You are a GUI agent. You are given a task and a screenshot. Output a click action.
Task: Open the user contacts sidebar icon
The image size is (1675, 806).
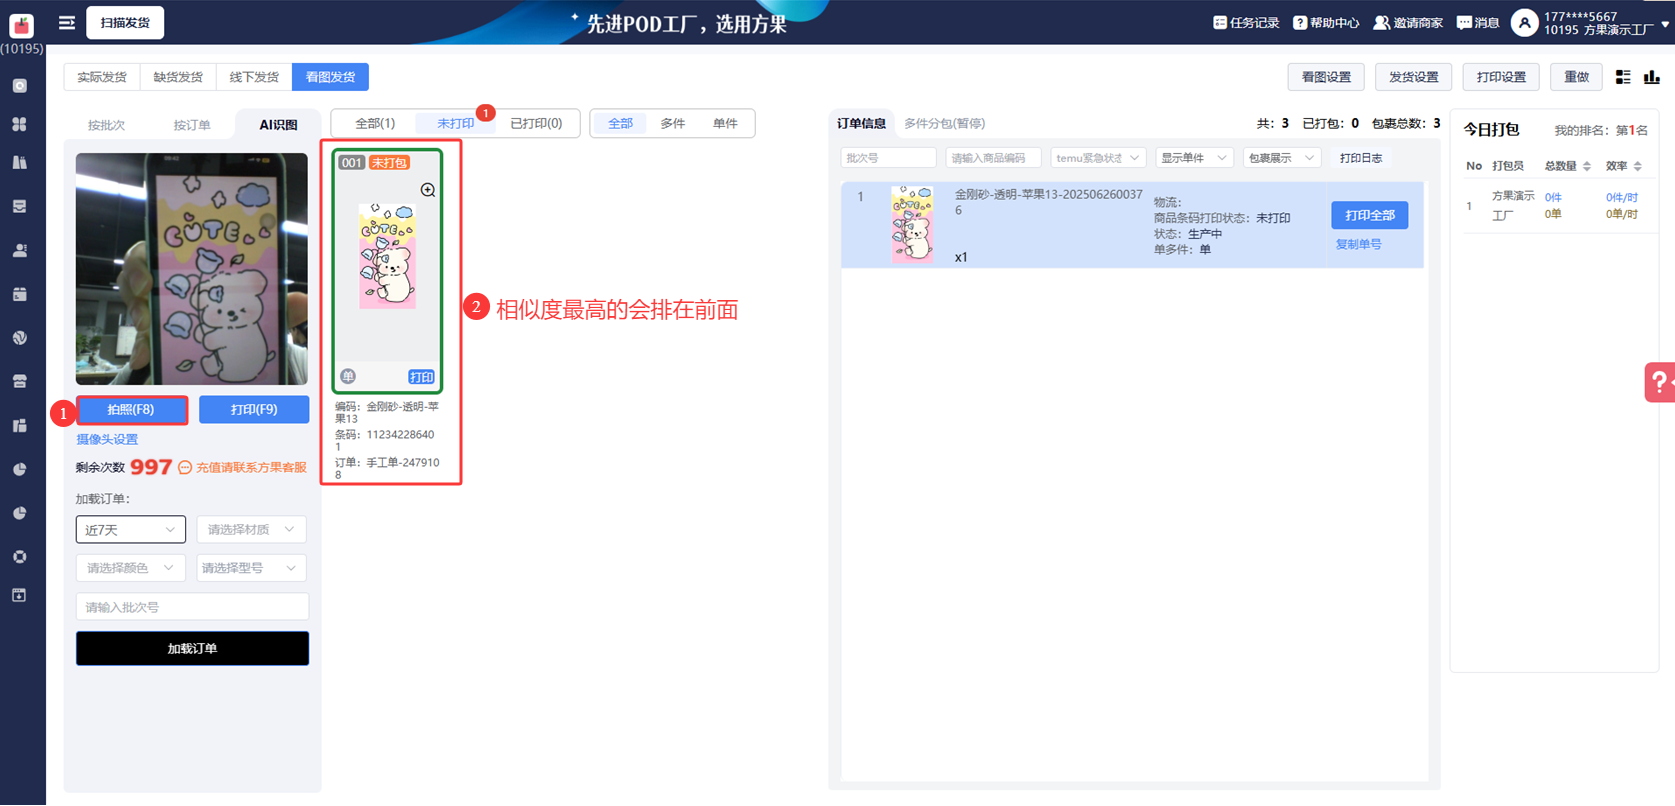pyautogui.click(x=20, y=250)
